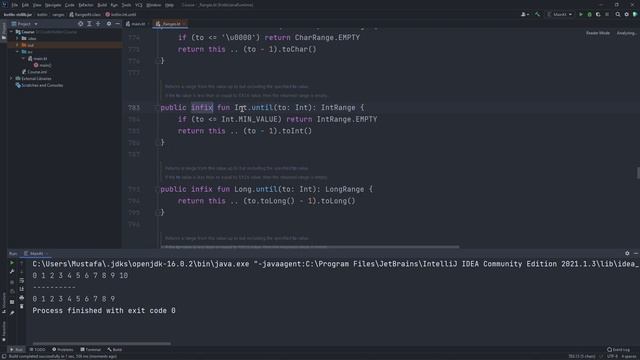Open the Tools menu
Screen dimensions: 640x360
[x=127, y=5]
